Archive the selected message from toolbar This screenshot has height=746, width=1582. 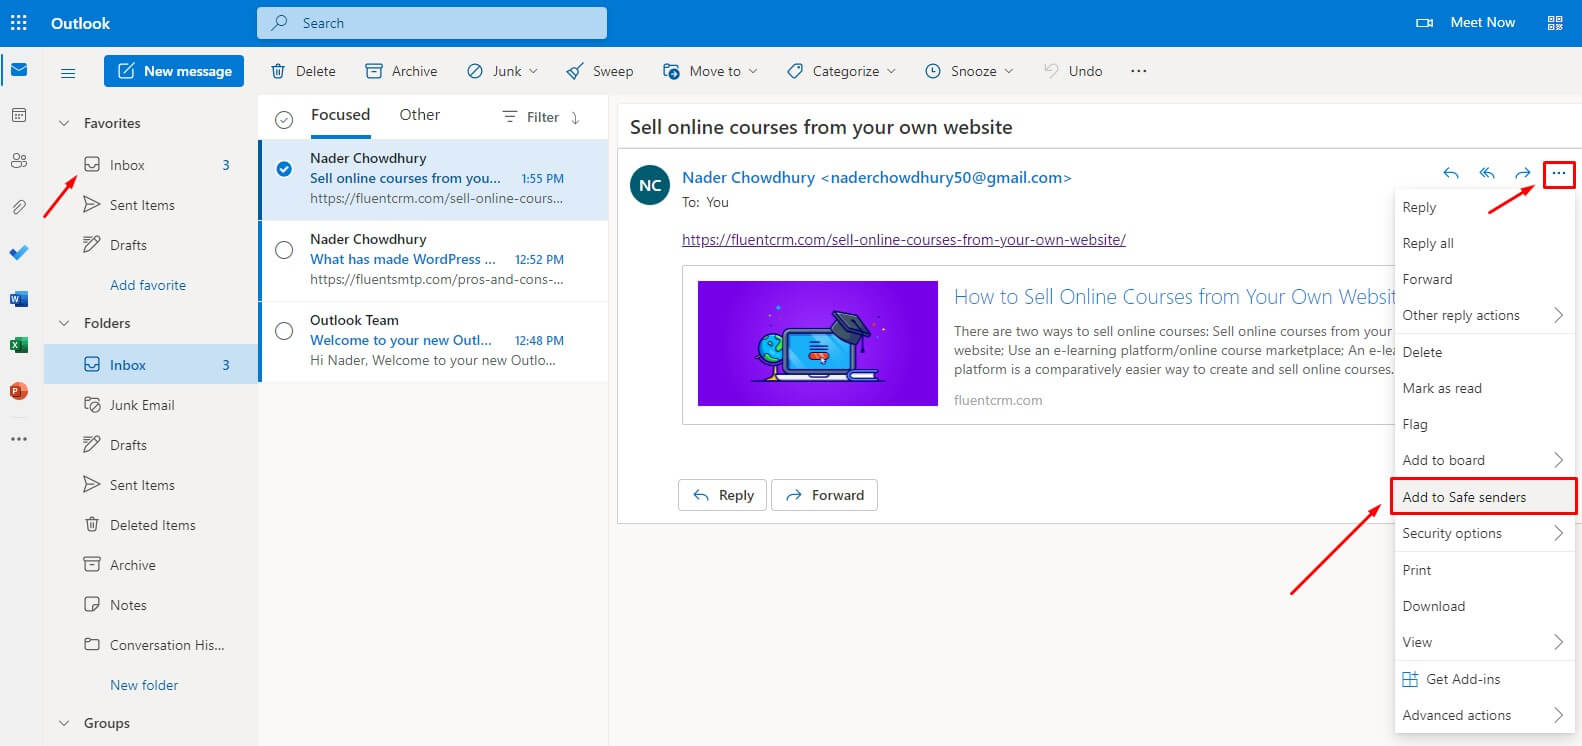click(401, 71)
